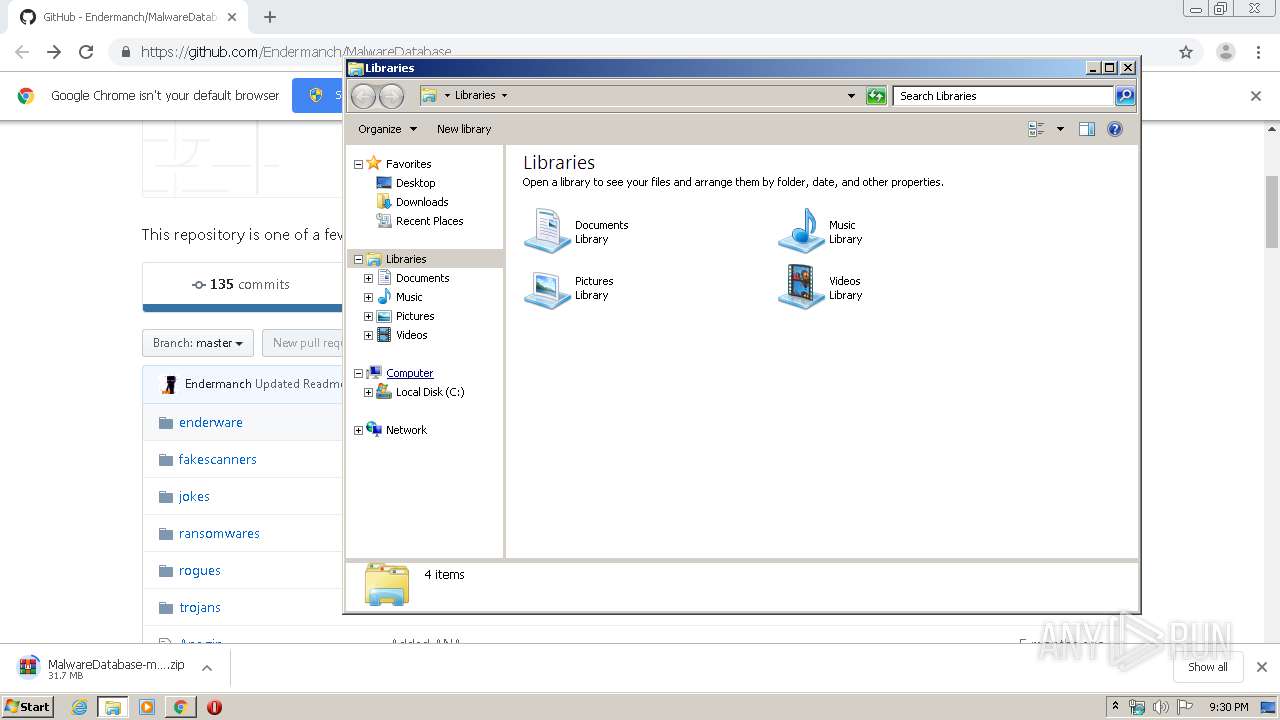
Task: Open a new Chrome tab
Action: 270,17
